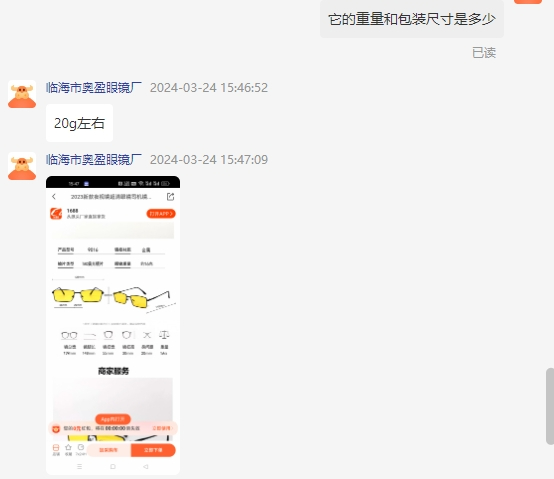554x479 pixels.
Task: Click the scale weight icon in the screenshot
Action: [164, 335]
